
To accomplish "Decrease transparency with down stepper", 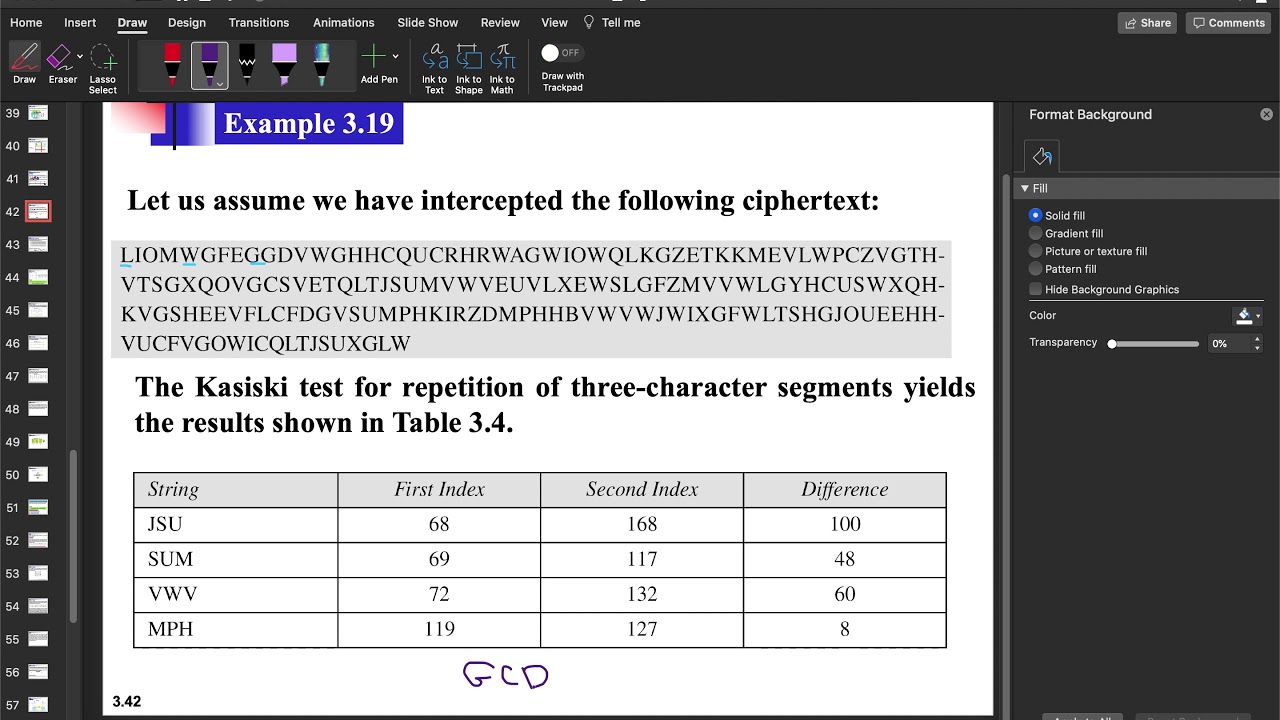I will (x=1257, y=348).
